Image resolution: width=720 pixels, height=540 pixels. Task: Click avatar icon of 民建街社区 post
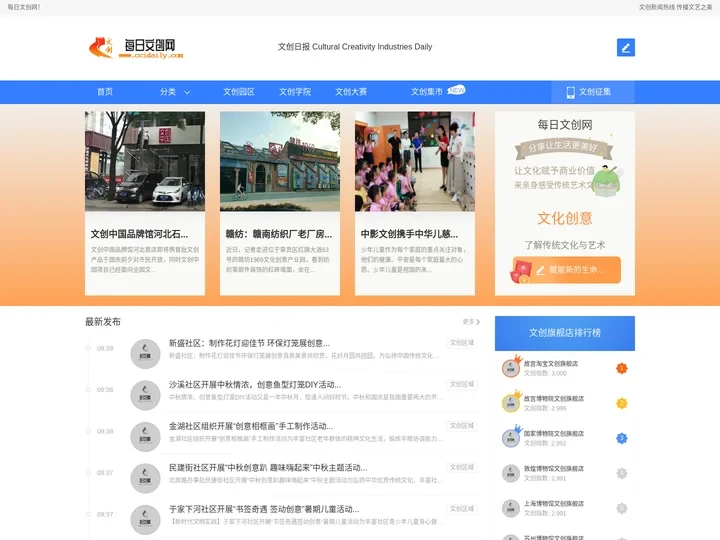145,478
